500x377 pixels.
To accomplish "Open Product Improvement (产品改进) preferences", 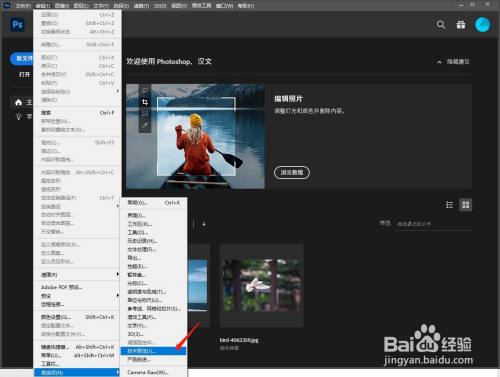I will (153, 360).
